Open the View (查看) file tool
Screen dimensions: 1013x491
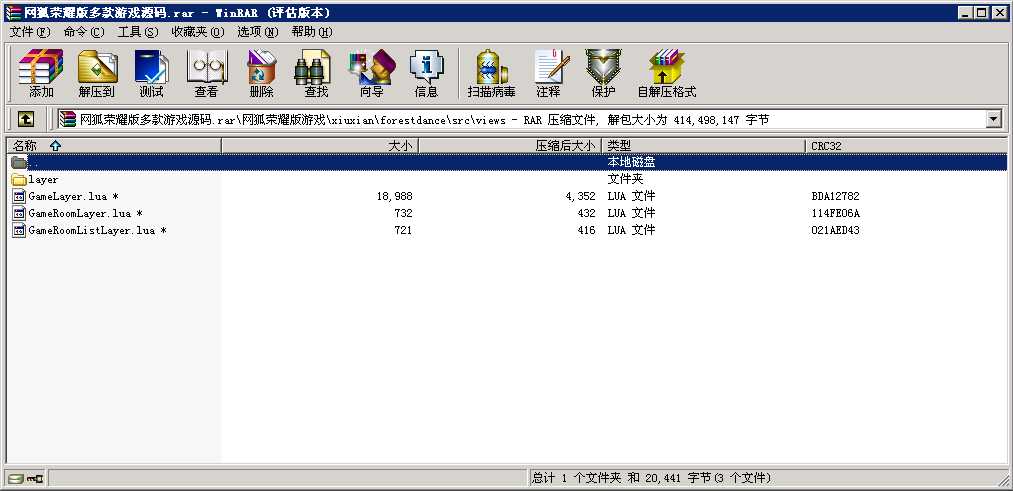[x=207, y=73]
